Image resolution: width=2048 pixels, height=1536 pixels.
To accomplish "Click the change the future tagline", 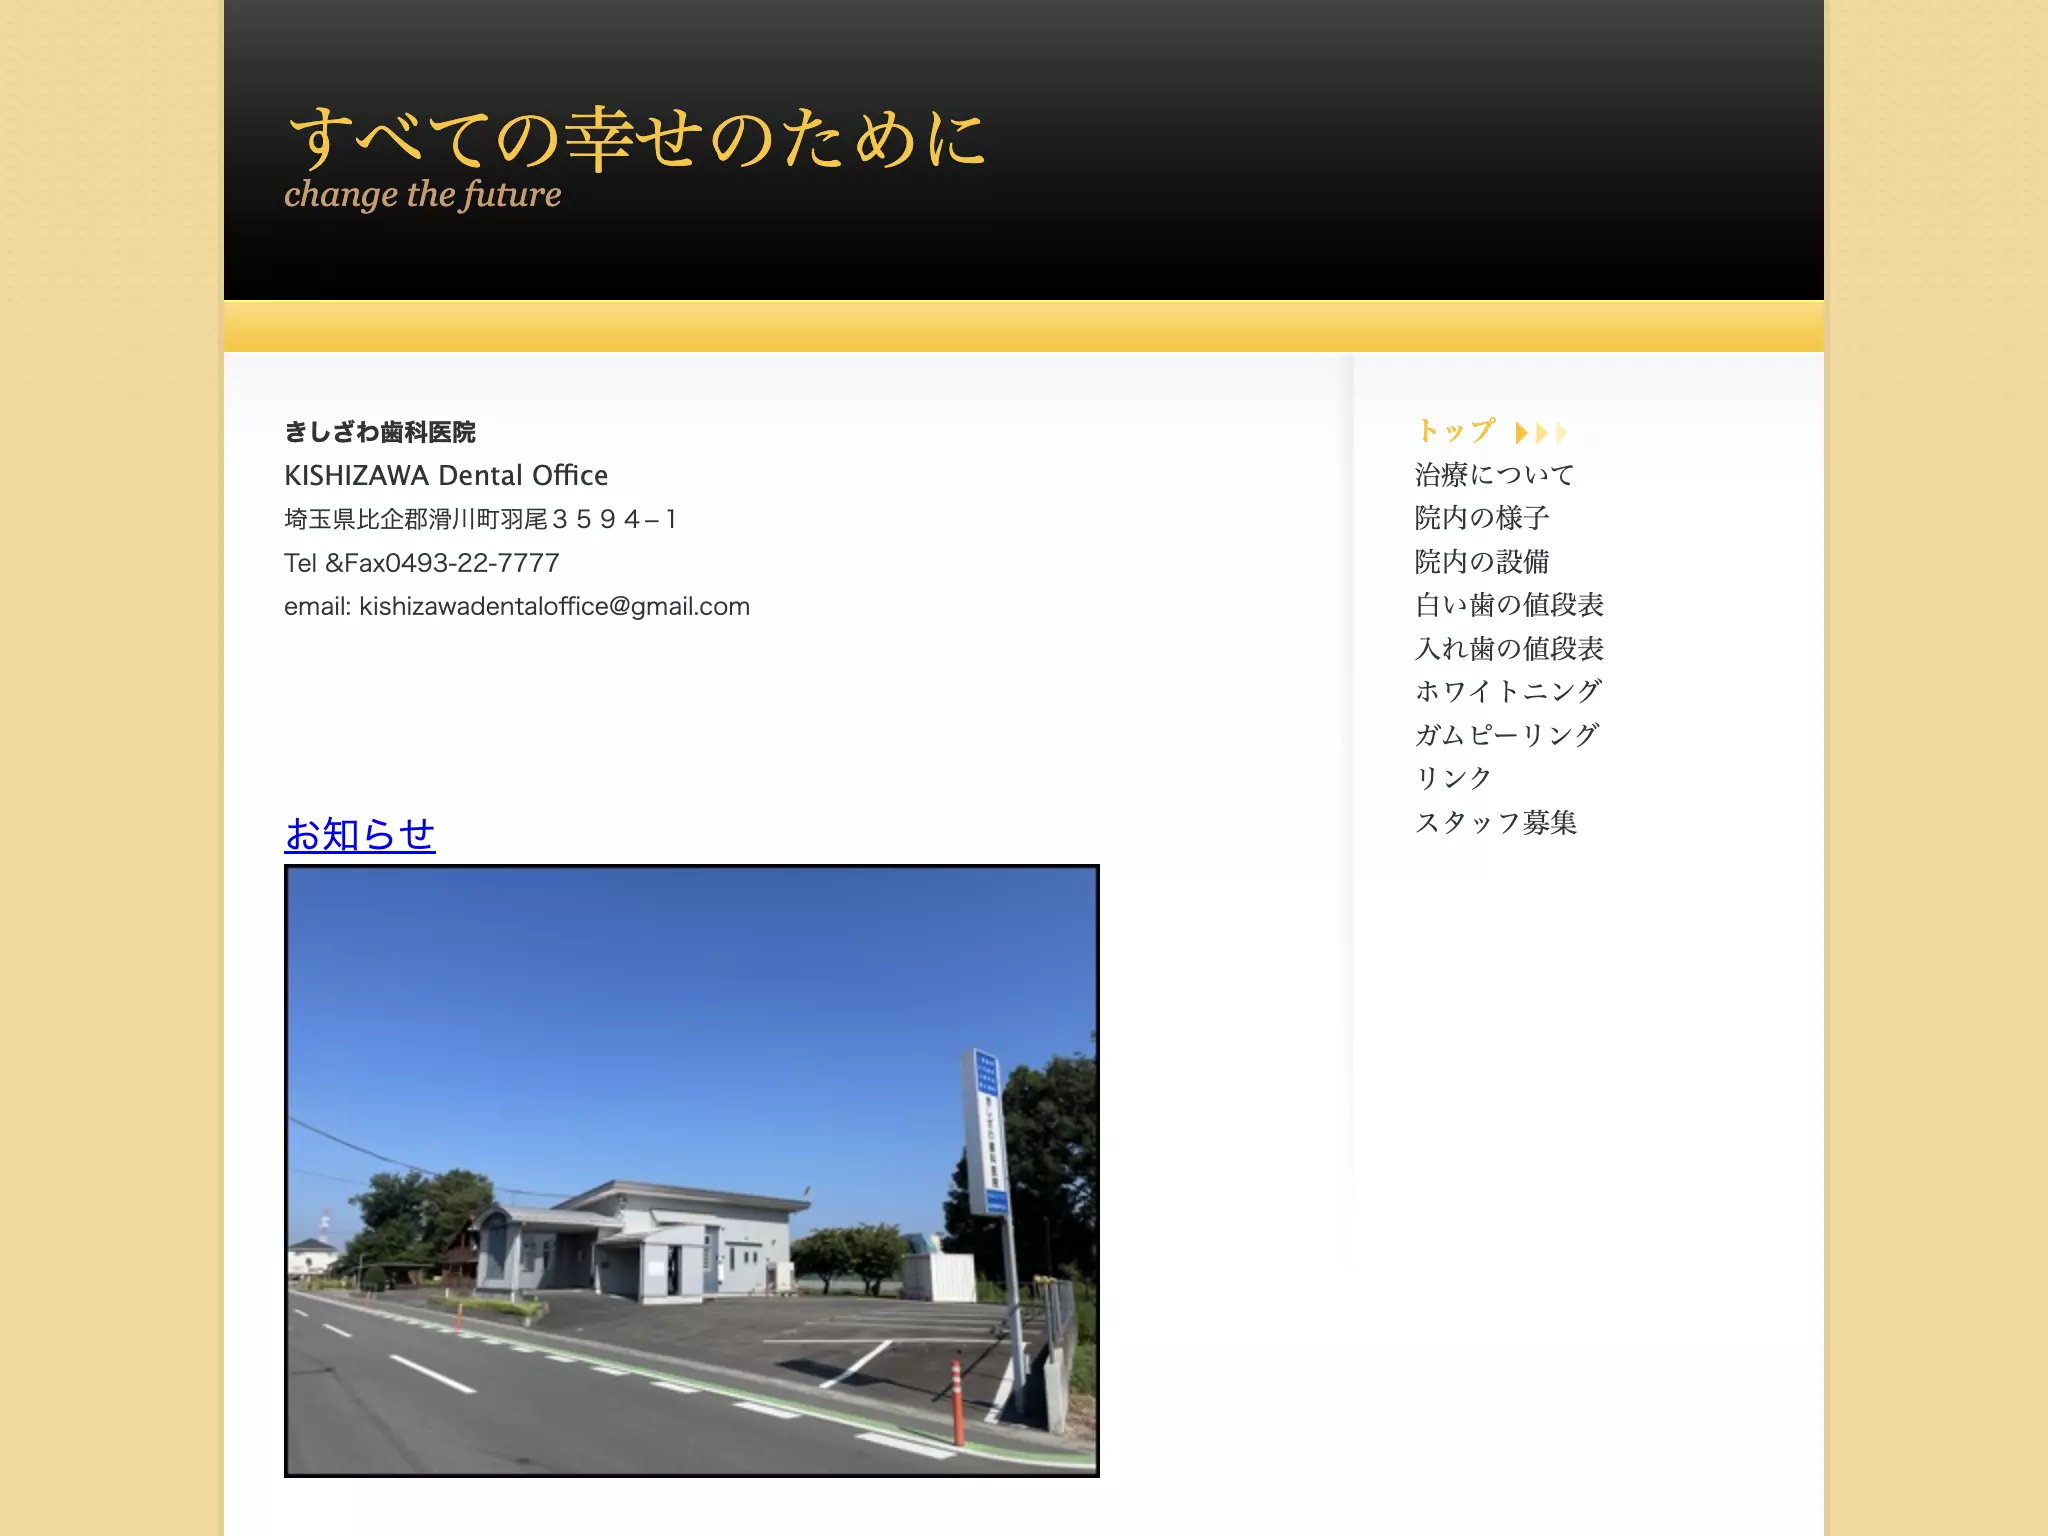I will pyautogui.click(x=422, y=194).
